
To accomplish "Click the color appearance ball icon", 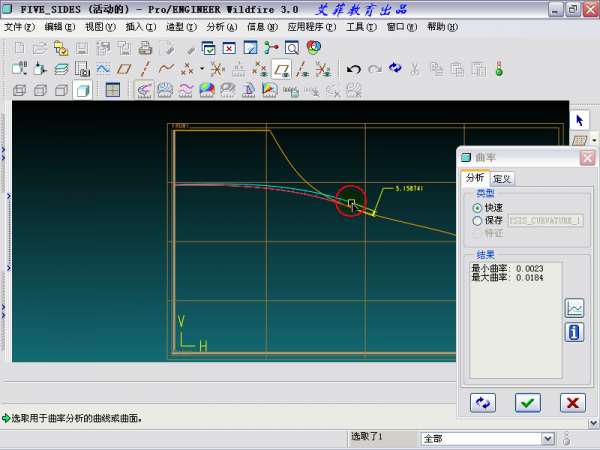I will [313, 47].
